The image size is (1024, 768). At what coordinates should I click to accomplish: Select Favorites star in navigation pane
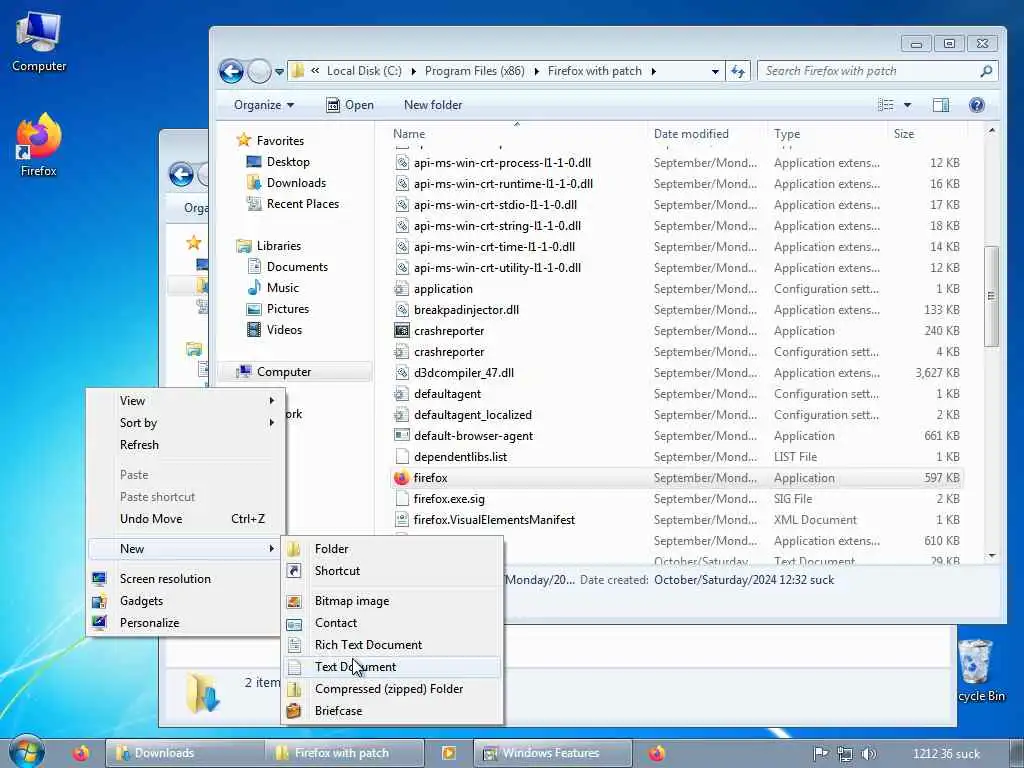244,140
